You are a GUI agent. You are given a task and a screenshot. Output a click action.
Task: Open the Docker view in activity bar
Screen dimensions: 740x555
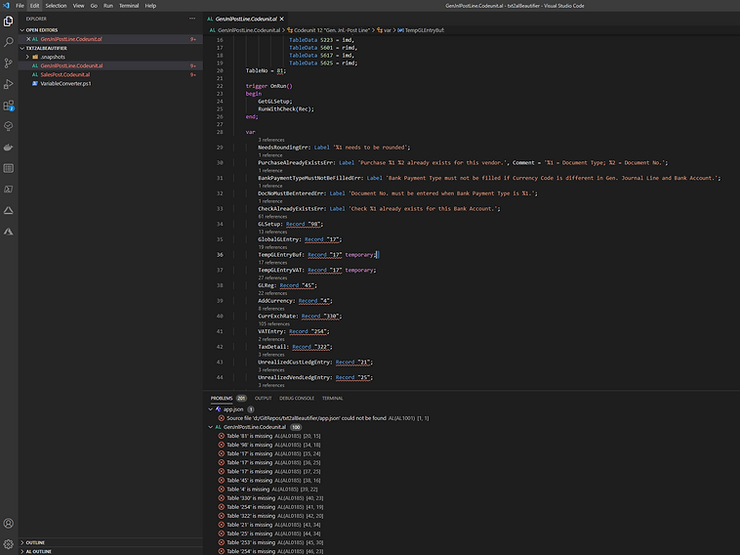point(9,147)
